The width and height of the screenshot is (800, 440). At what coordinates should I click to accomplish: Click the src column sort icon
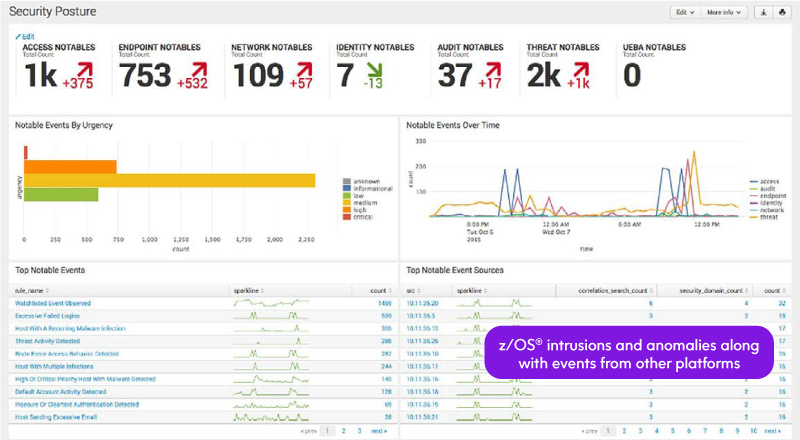pyautogui.click(x=418, y=291)
